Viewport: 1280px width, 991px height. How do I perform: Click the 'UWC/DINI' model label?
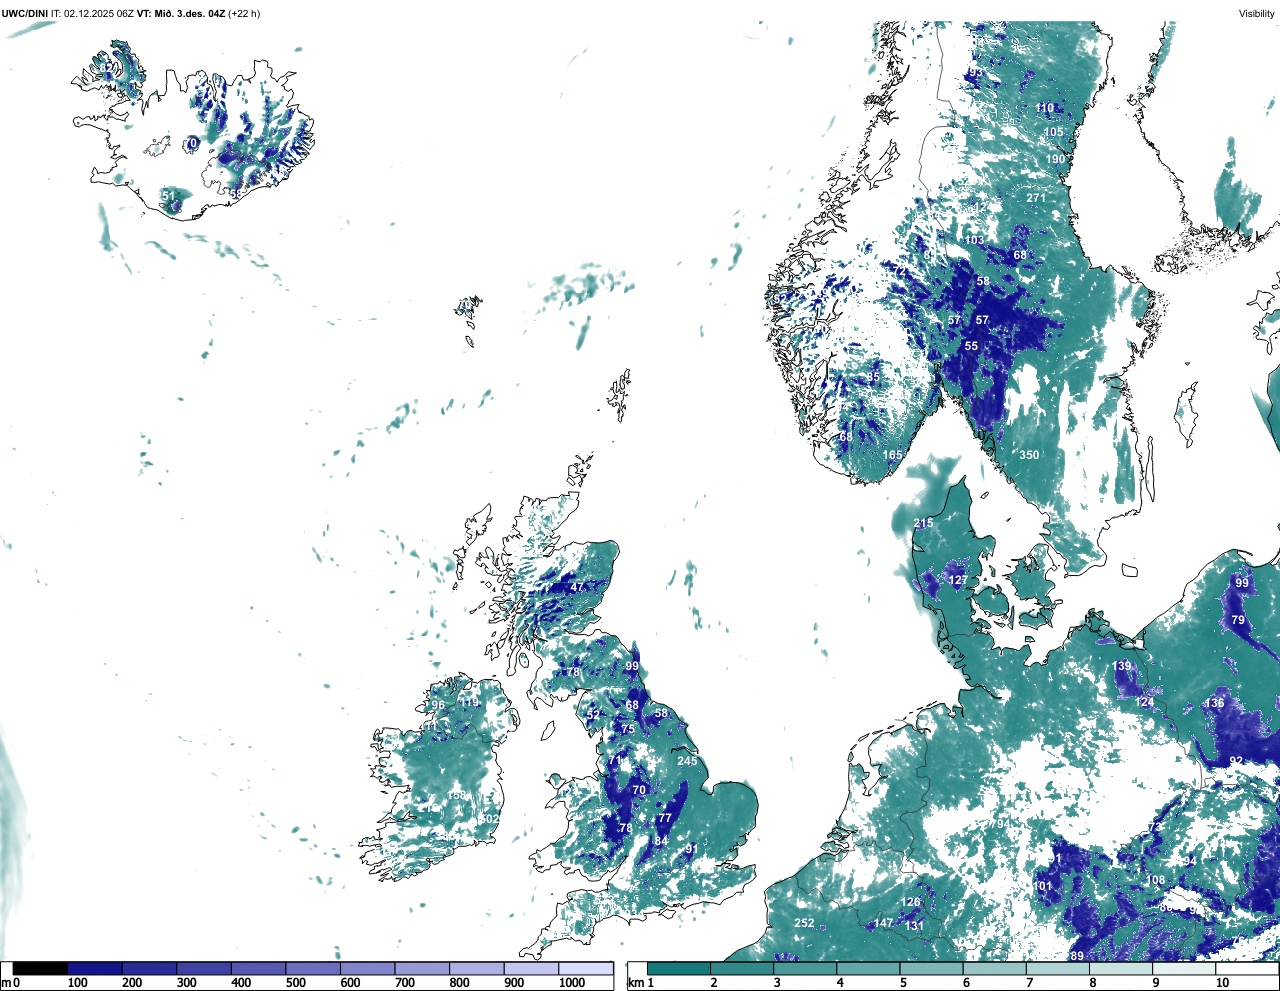[24, 13]
